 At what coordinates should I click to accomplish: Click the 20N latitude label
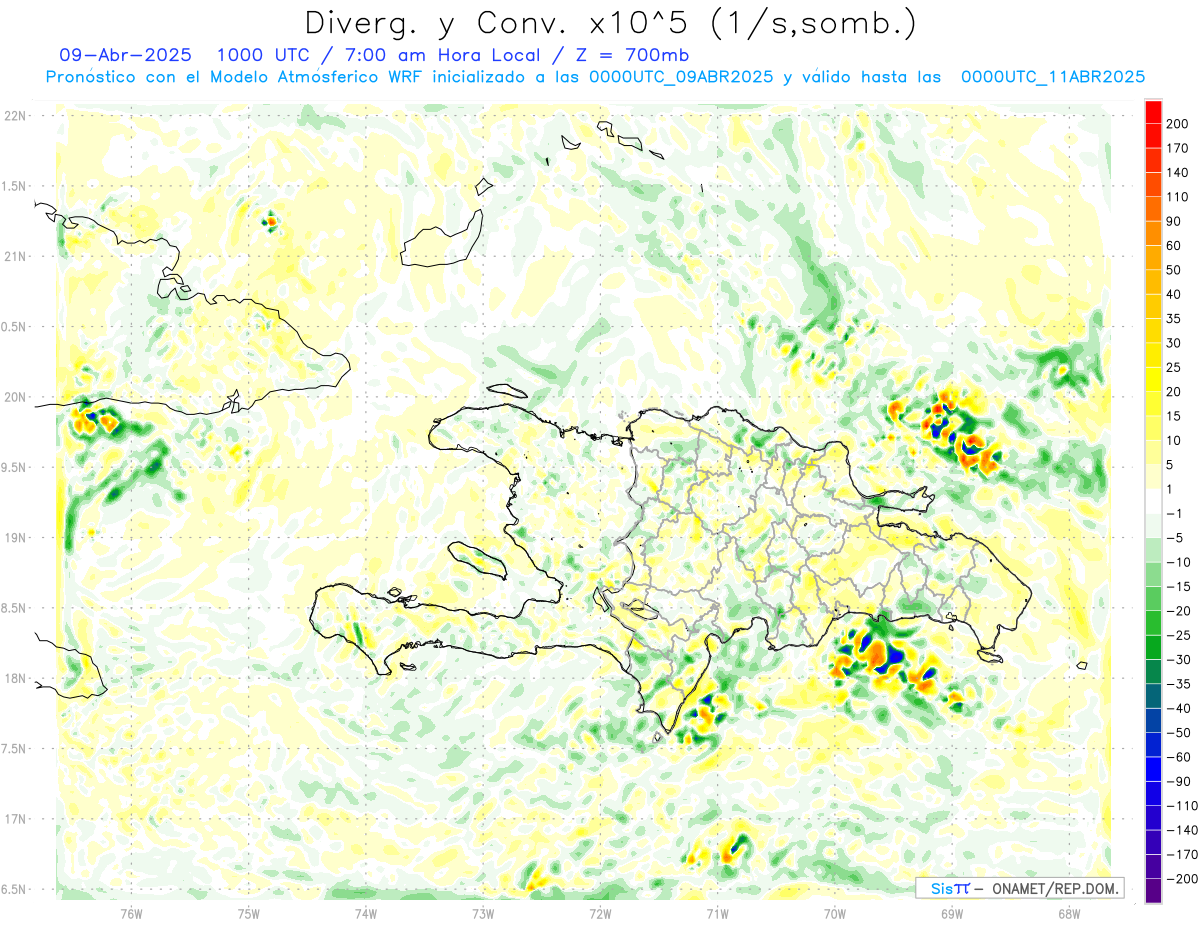coord(15,397)
